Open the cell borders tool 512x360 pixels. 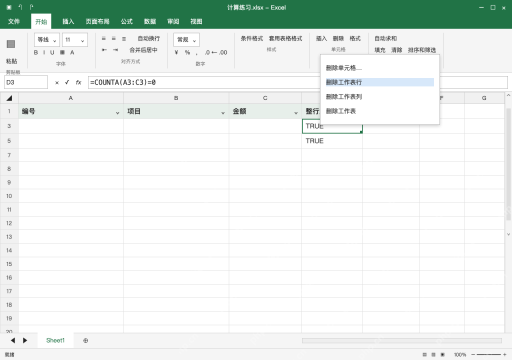[62, 52]
